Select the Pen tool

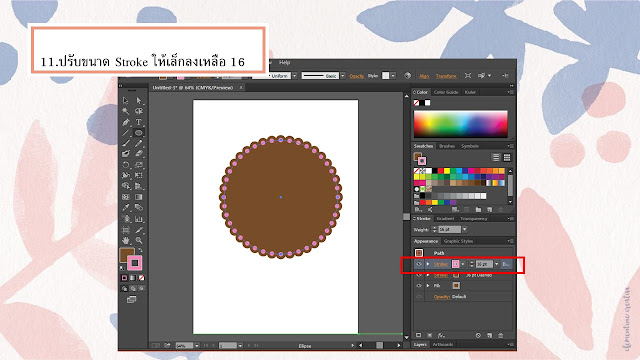[126, 122]
